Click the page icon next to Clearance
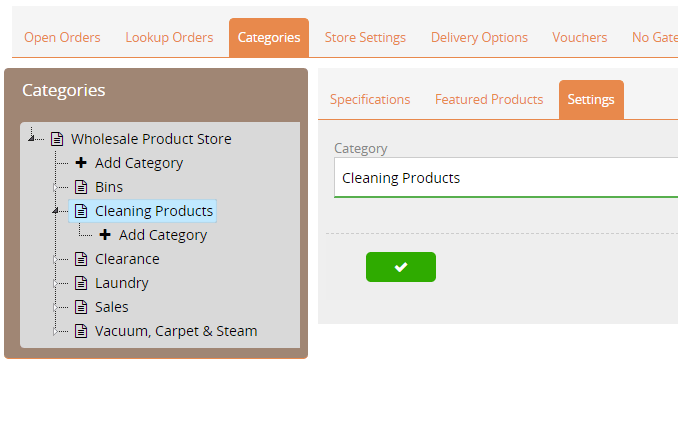The height and width of the screenshot is (422, 678). pos(81,259)
